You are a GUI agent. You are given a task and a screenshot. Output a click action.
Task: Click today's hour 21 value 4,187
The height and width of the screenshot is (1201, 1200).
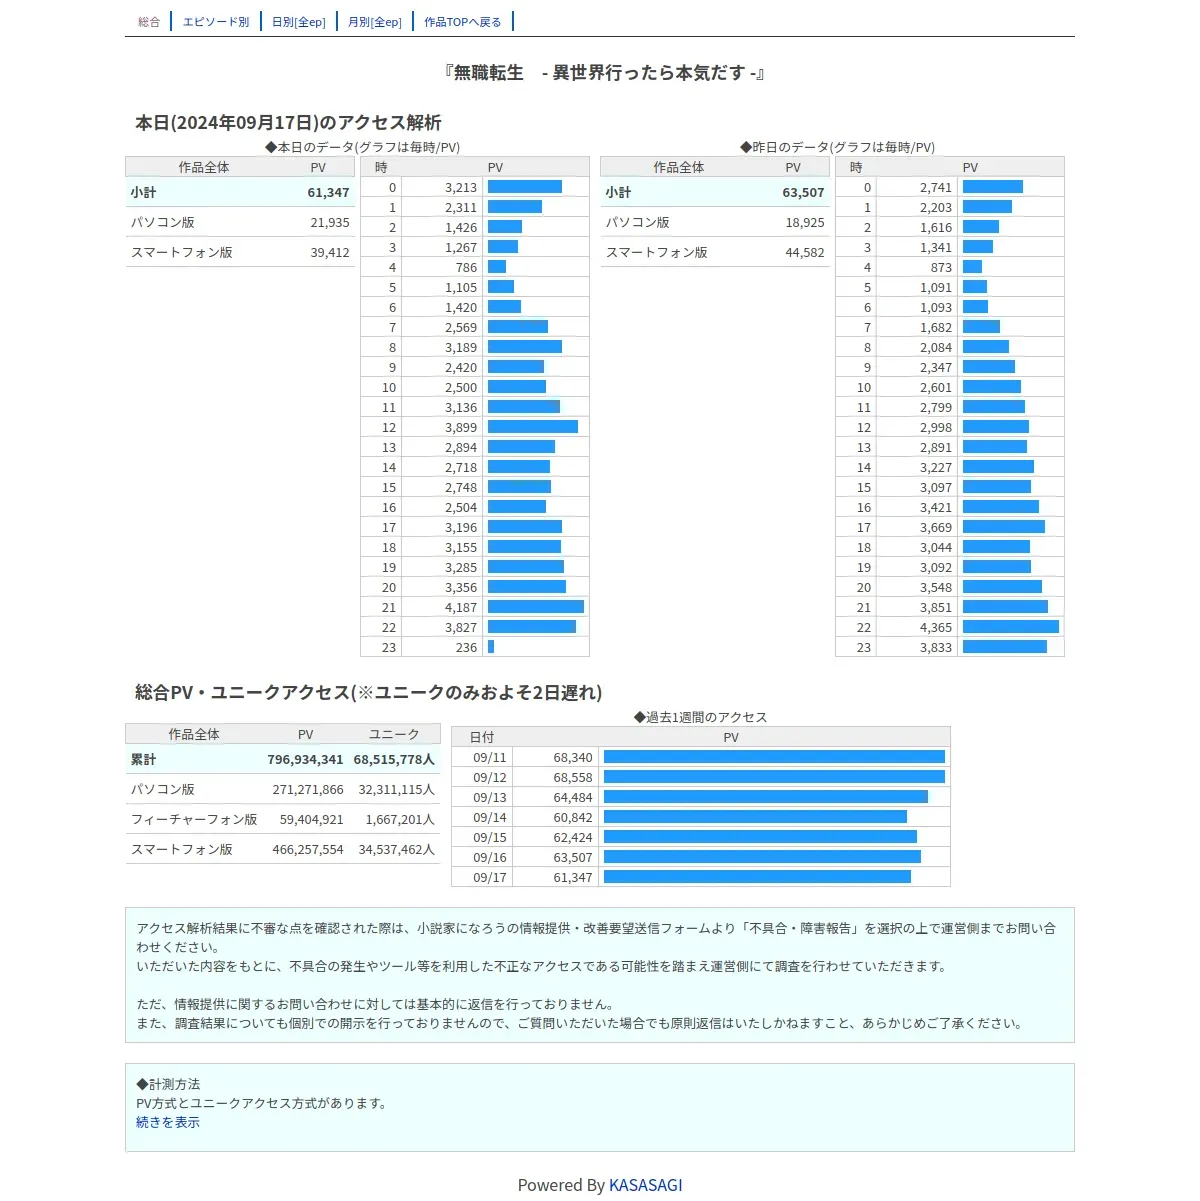click(461, 607)
